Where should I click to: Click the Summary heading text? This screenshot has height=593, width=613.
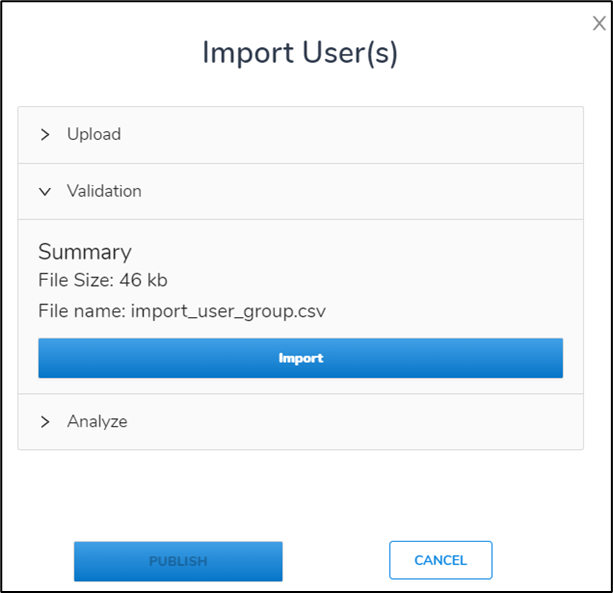click(85, 251)
